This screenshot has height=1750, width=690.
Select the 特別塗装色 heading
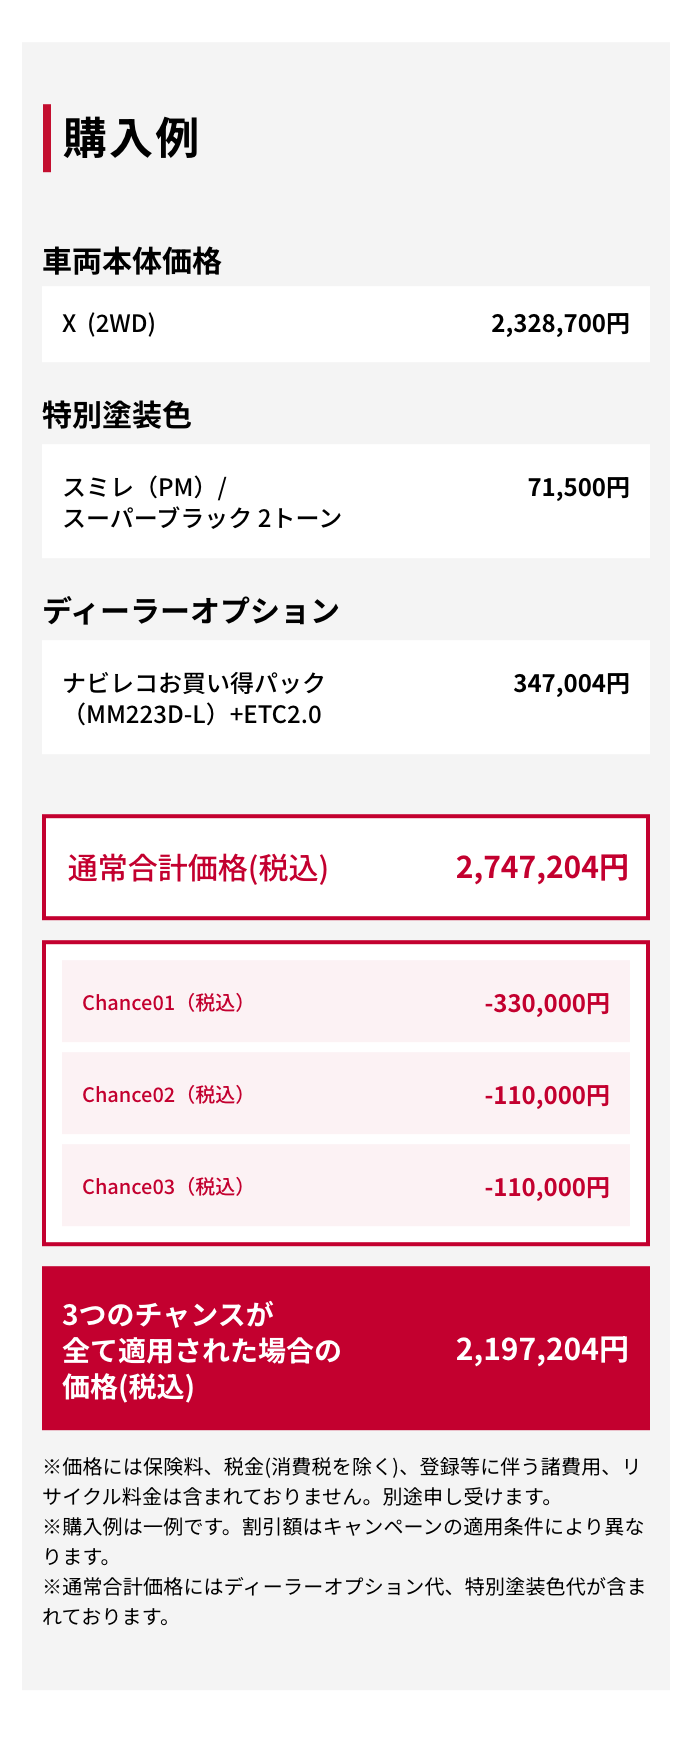click(x=116, y=414)
